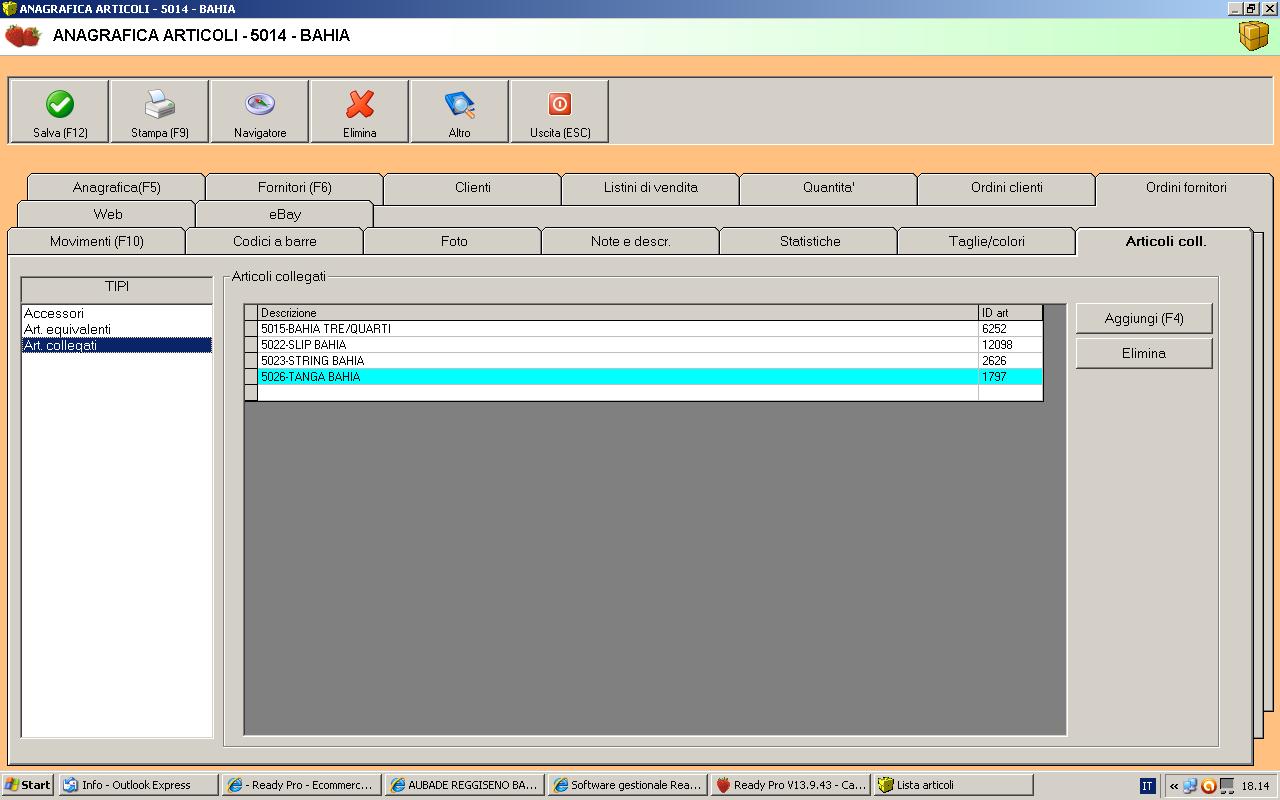1280x800 pixels.
Task: Click row selector for 5022-SLIP BAHIA
Action: click(x=251, y=345)
